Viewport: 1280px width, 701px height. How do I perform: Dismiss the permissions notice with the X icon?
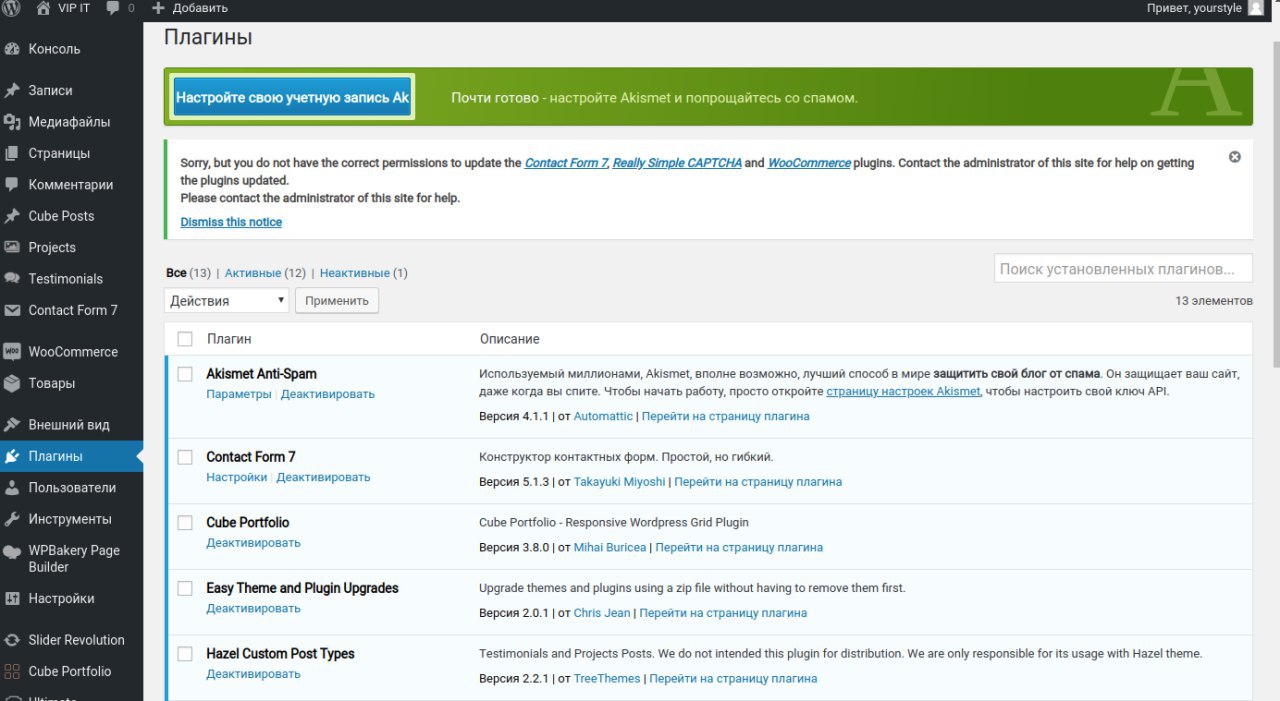point(1235,157)
